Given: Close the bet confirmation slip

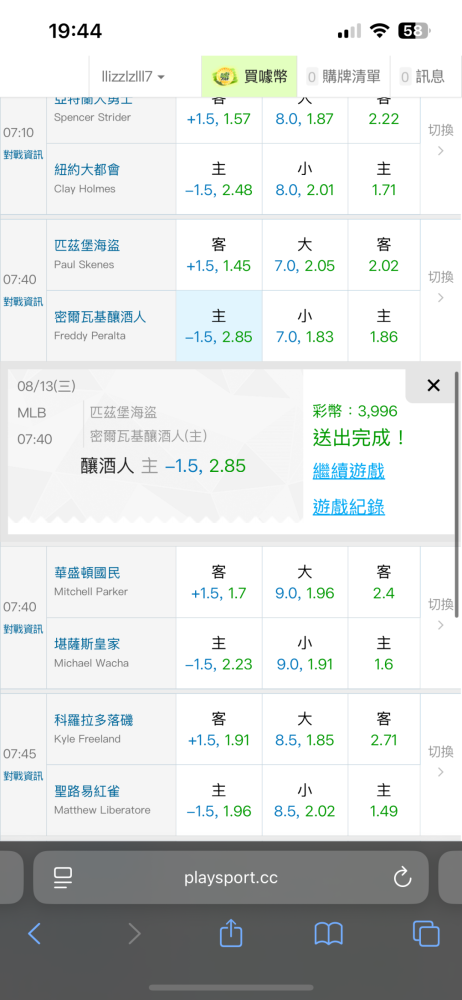Looking at the screenshot, I should pos(433,385).
